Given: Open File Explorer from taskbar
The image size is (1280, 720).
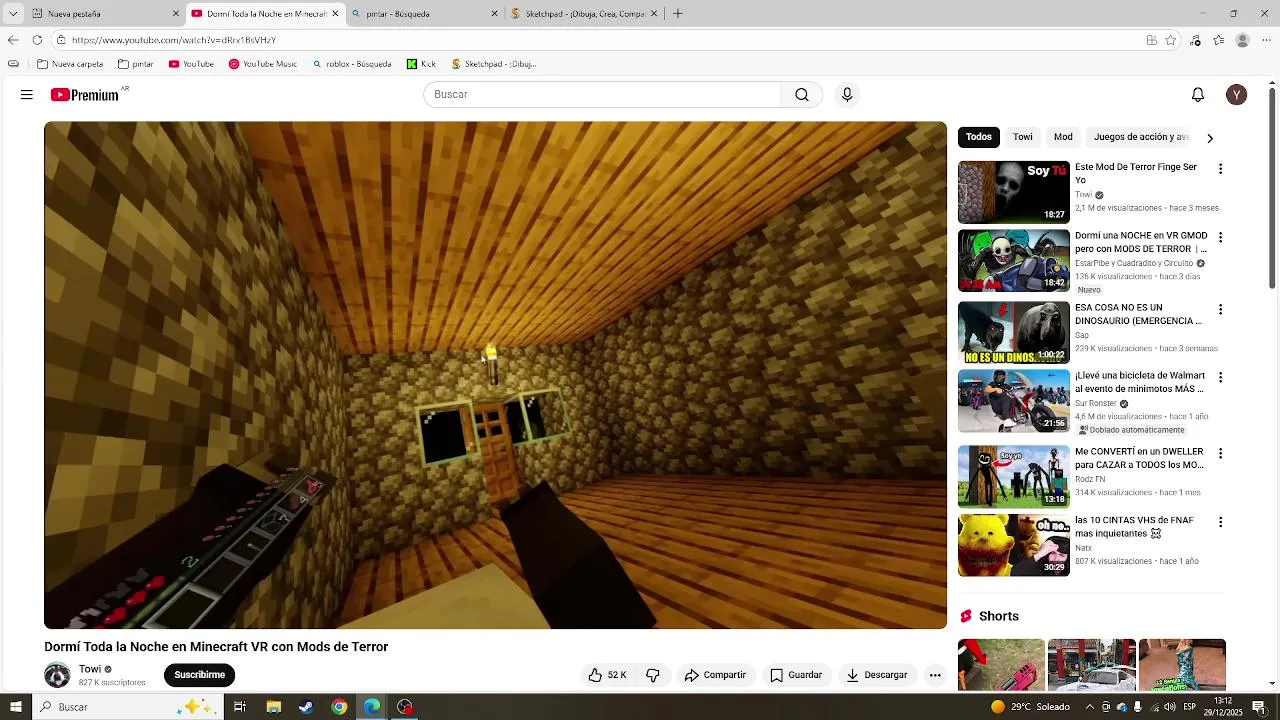Looking at the screenshot, I should [x=274, y=707].
